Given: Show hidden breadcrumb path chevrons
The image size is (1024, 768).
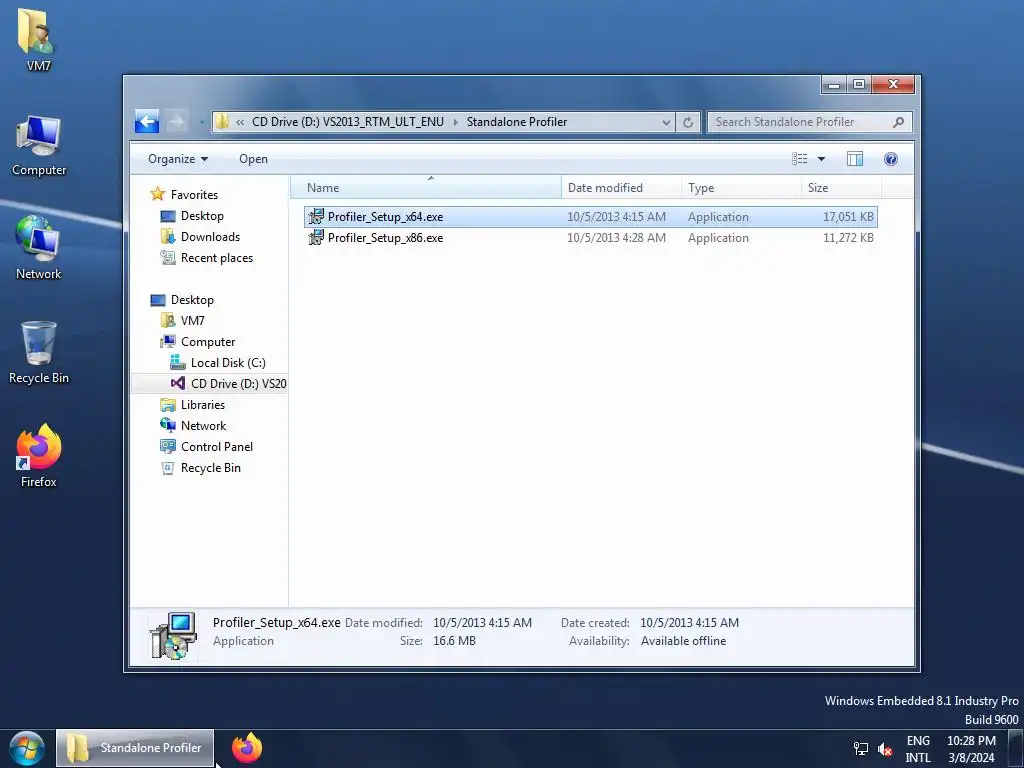Looking at the screenshot, I should coord(240,122).
